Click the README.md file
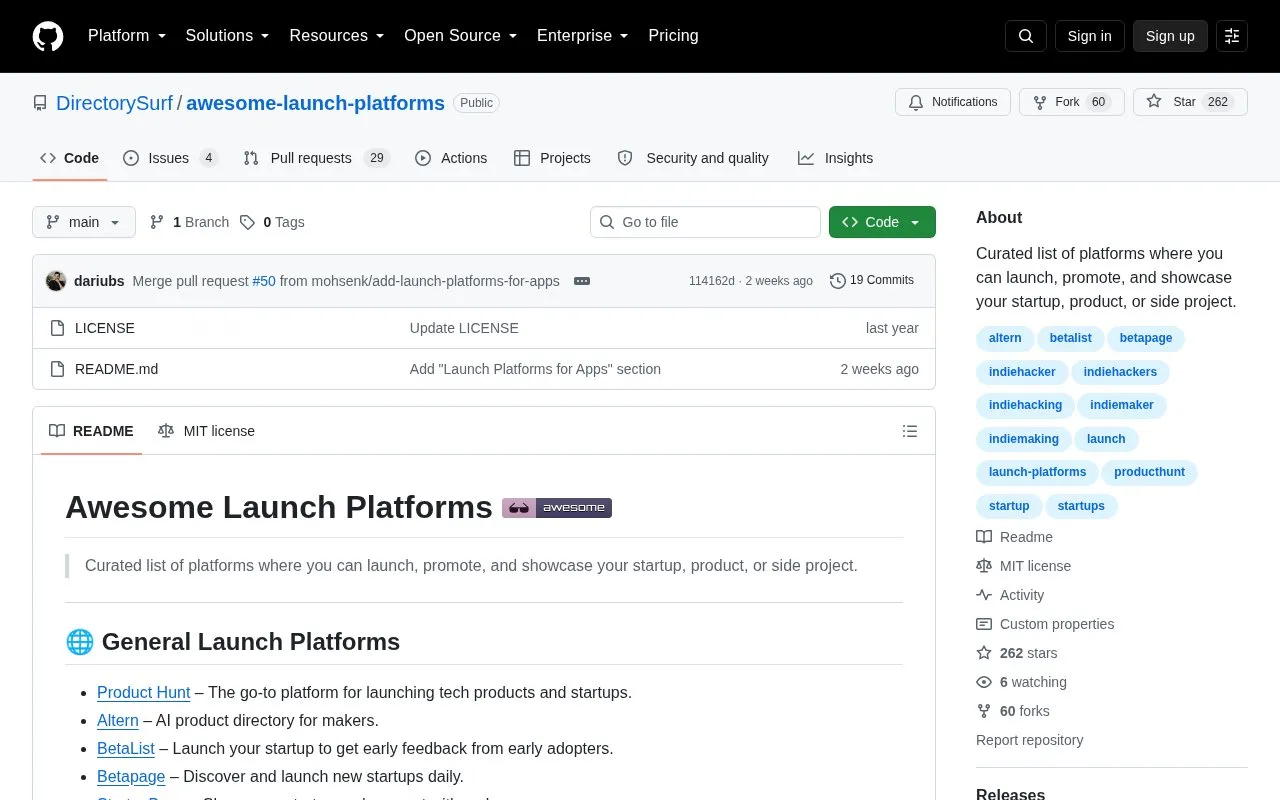Image resolution: width=1280 pixels, height=800 pixels. point(116,369)
